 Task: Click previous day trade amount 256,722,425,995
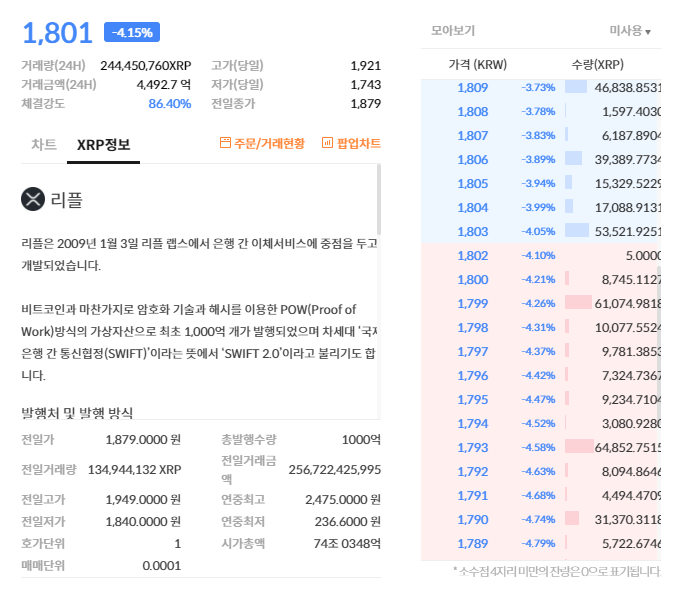pos(335,469)
